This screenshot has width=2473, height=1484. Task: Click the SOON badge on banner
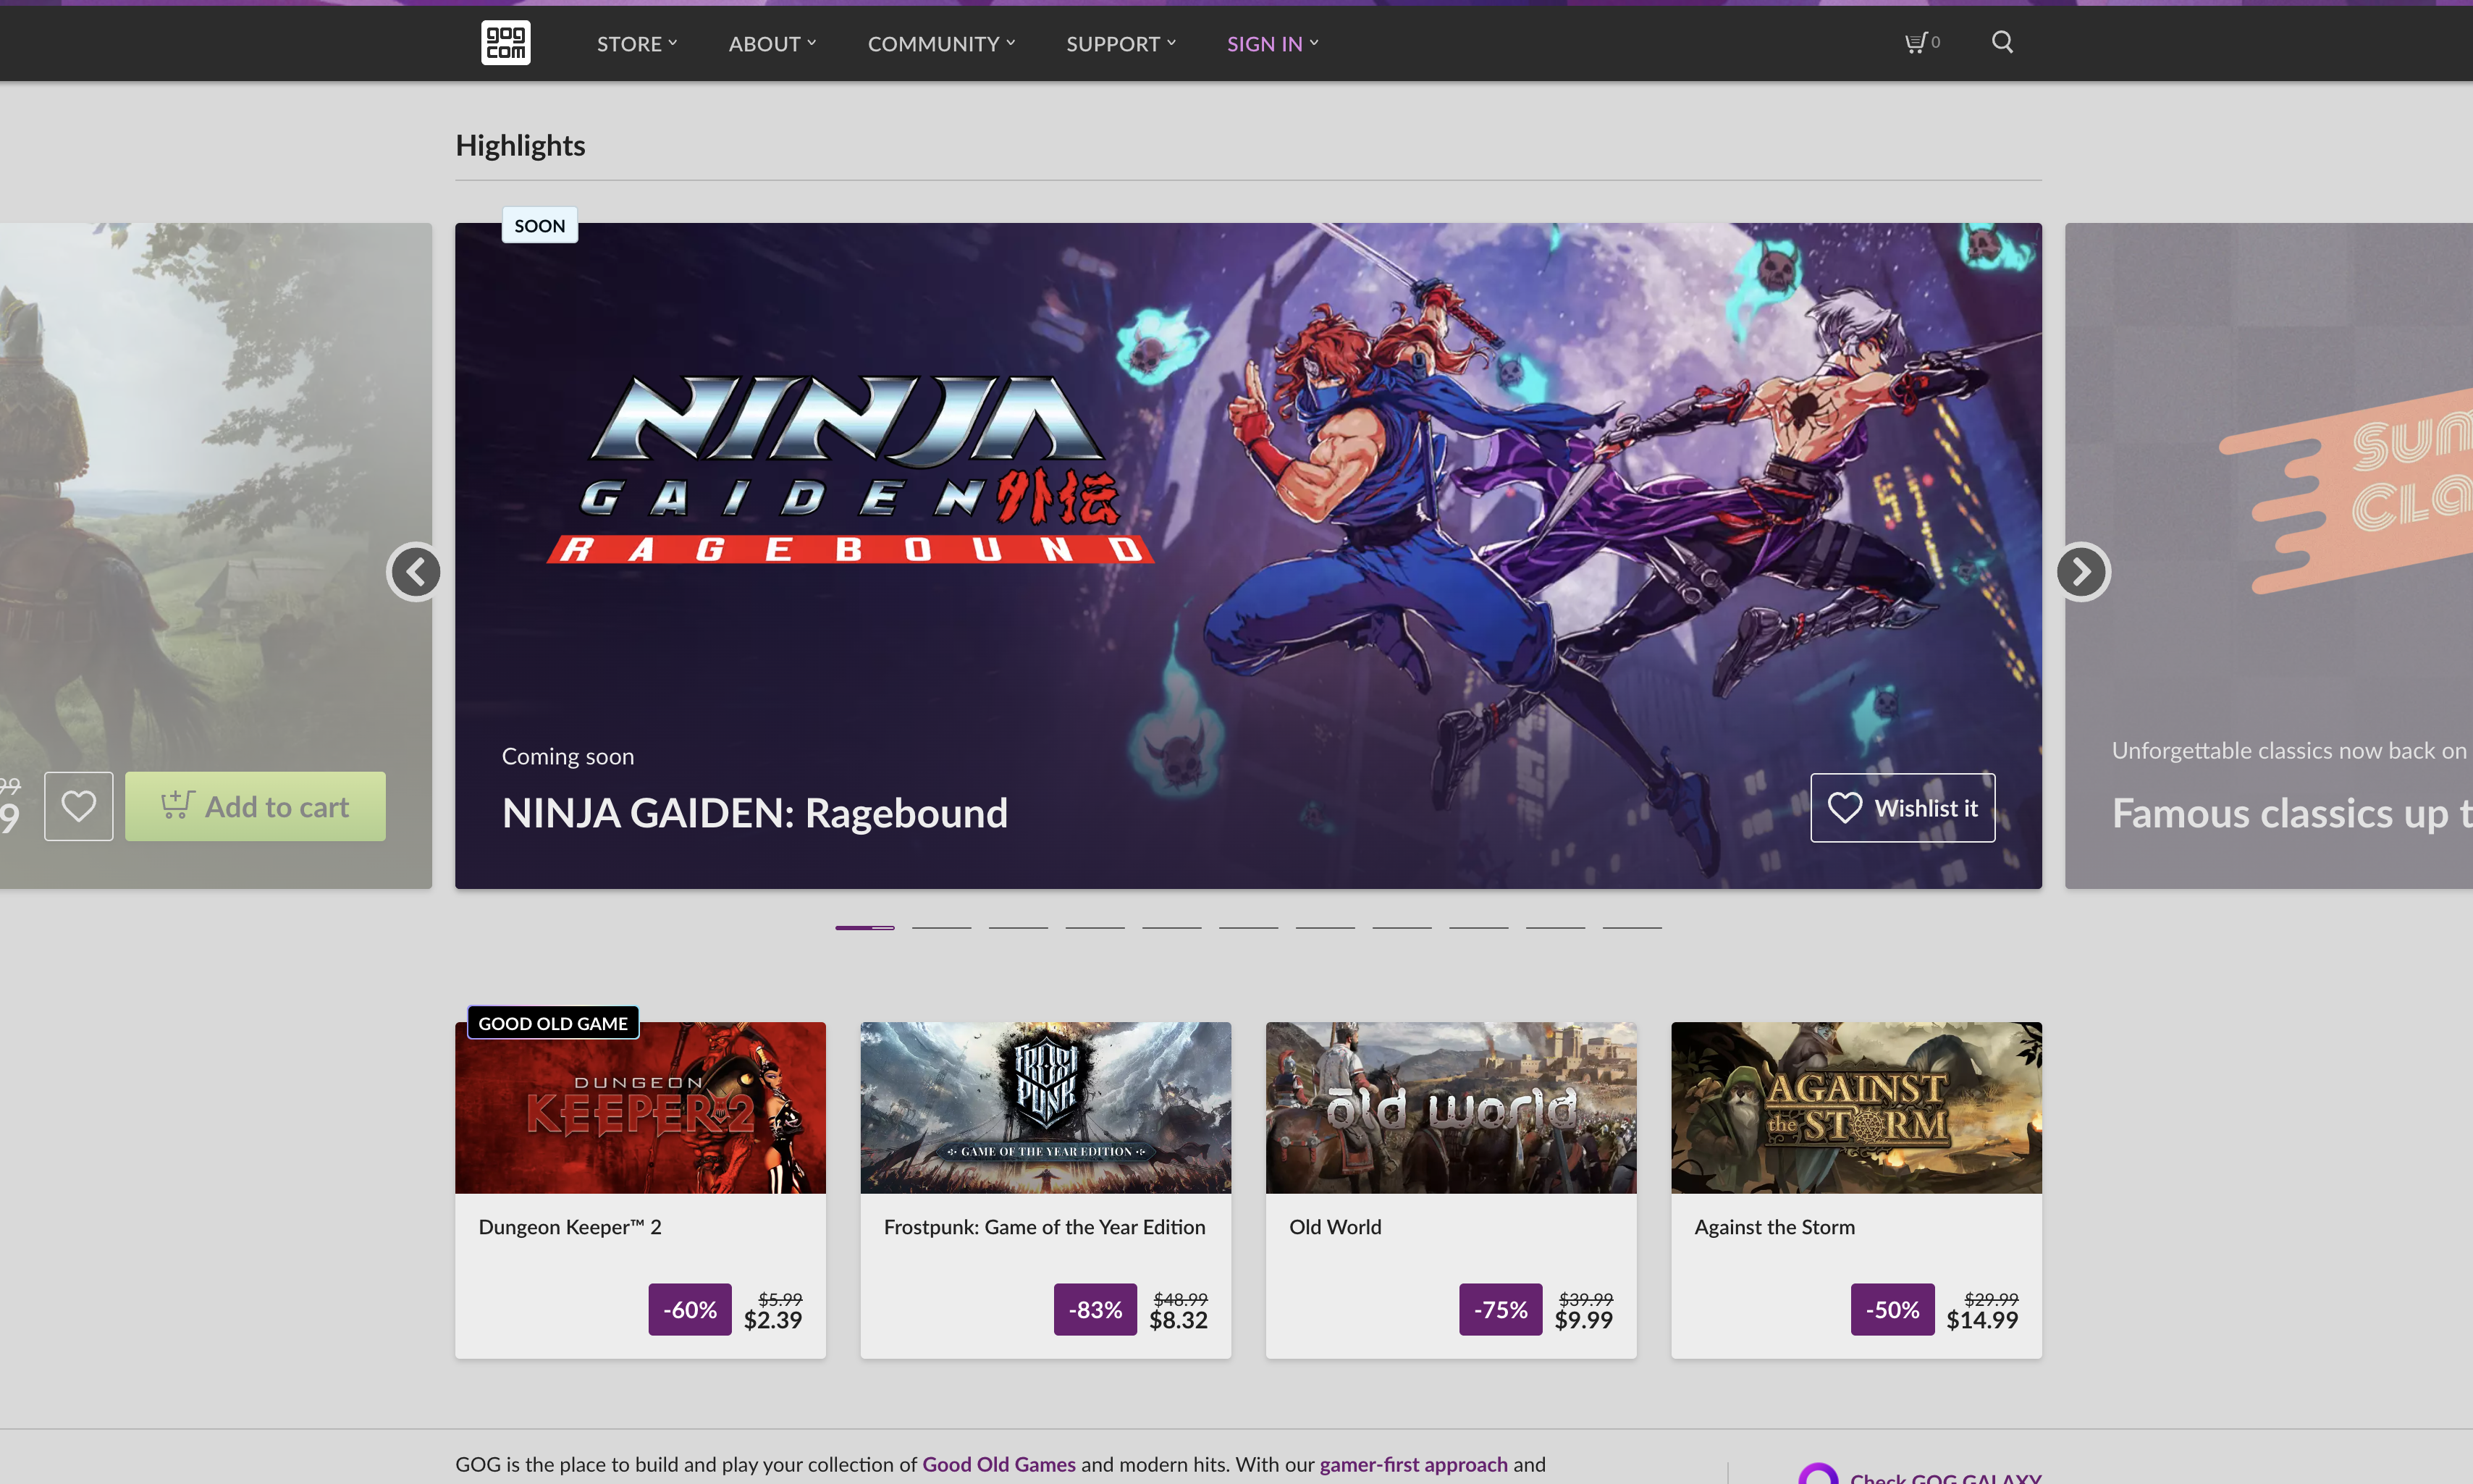(539, 226)
